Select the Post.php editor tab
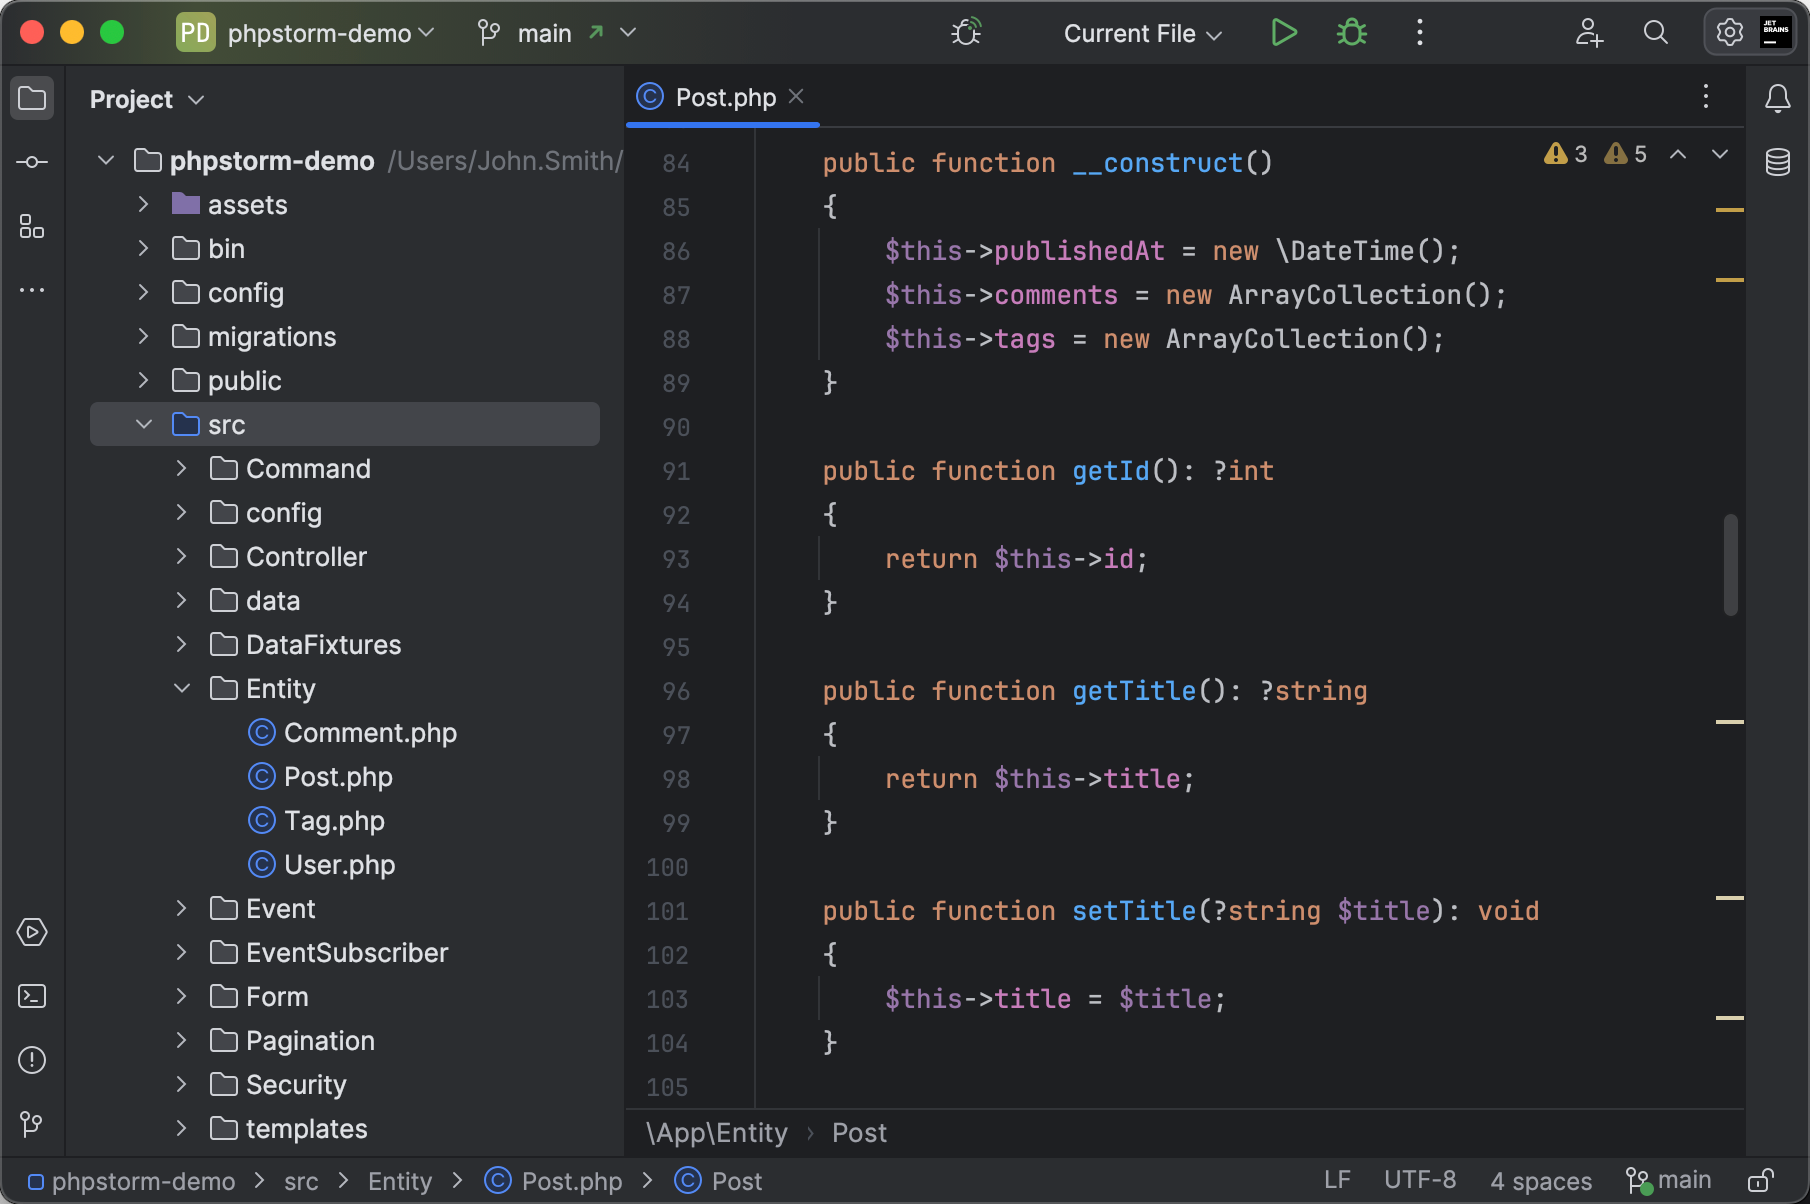The height and width of the screenshot is (1204, 1810). coord(723,97)
